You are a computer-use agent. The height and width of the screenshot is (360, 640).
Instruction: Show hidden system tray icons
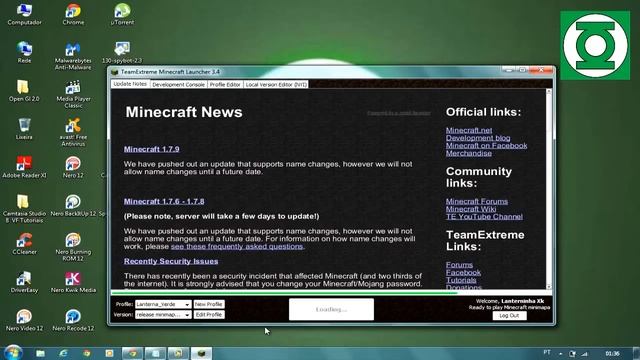pos(561,354)
